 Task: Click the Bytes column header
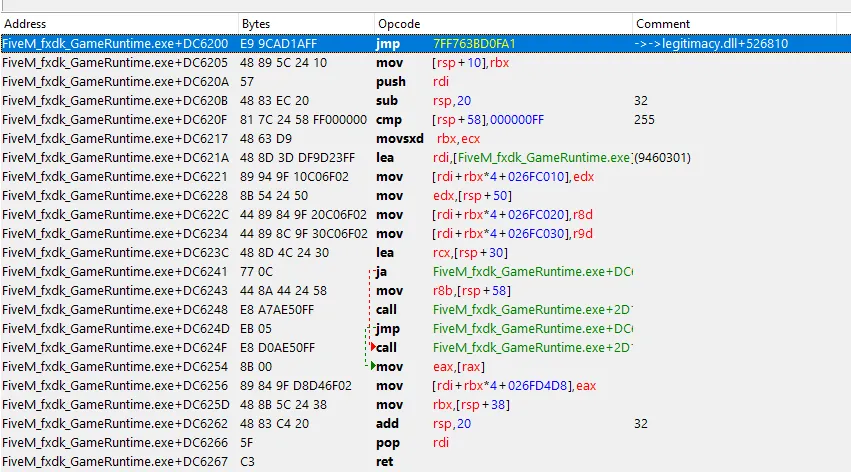click(255, 23)
